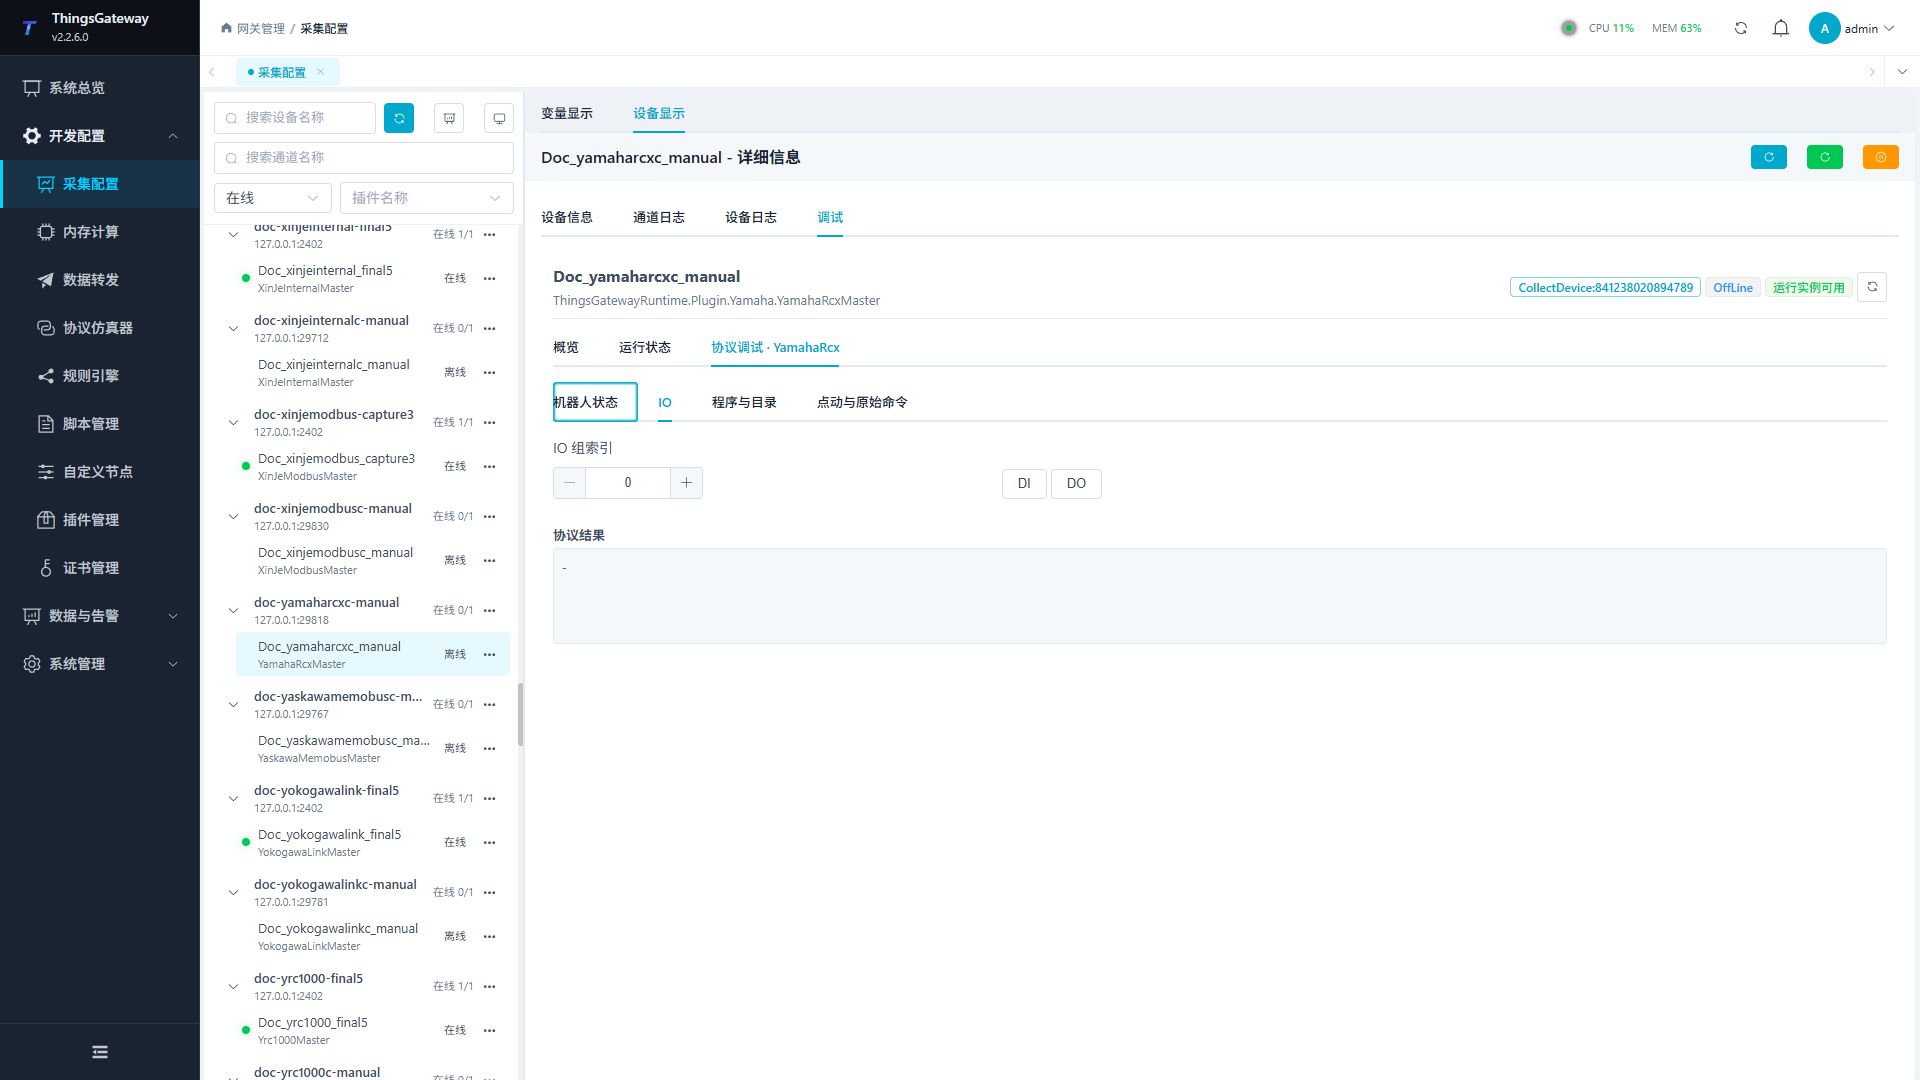Open the tab list dropdown at far right
The height and width of the screenshot is (1080, 1920).
[x=1902, y=72]
